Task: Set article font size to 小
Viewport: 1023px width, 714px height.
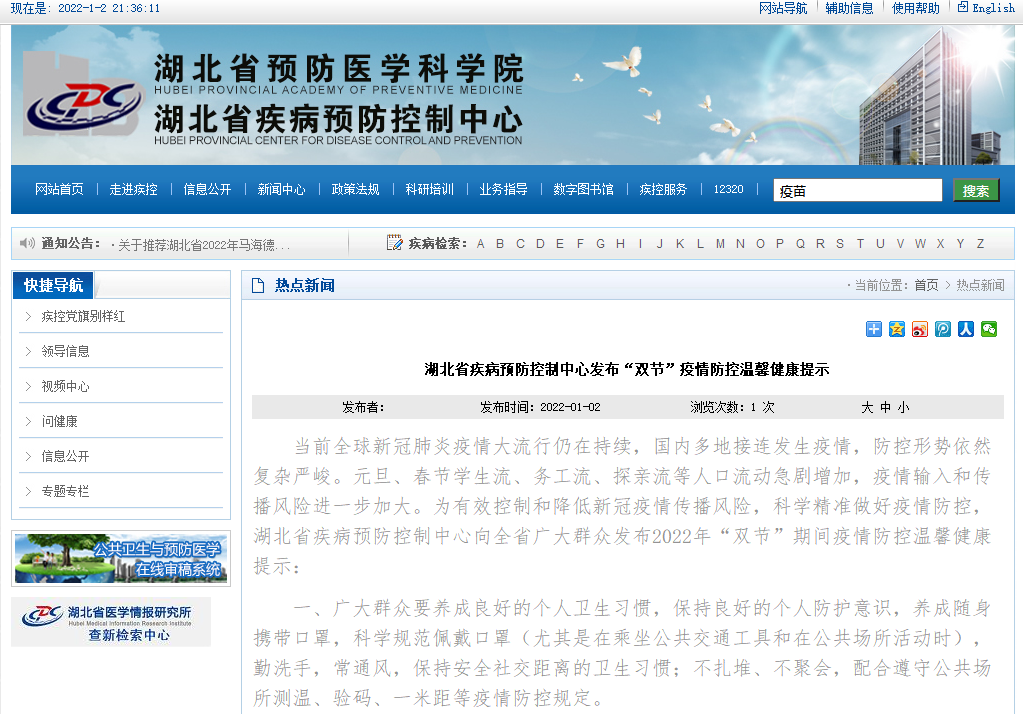Action: (x=903, y=407)
